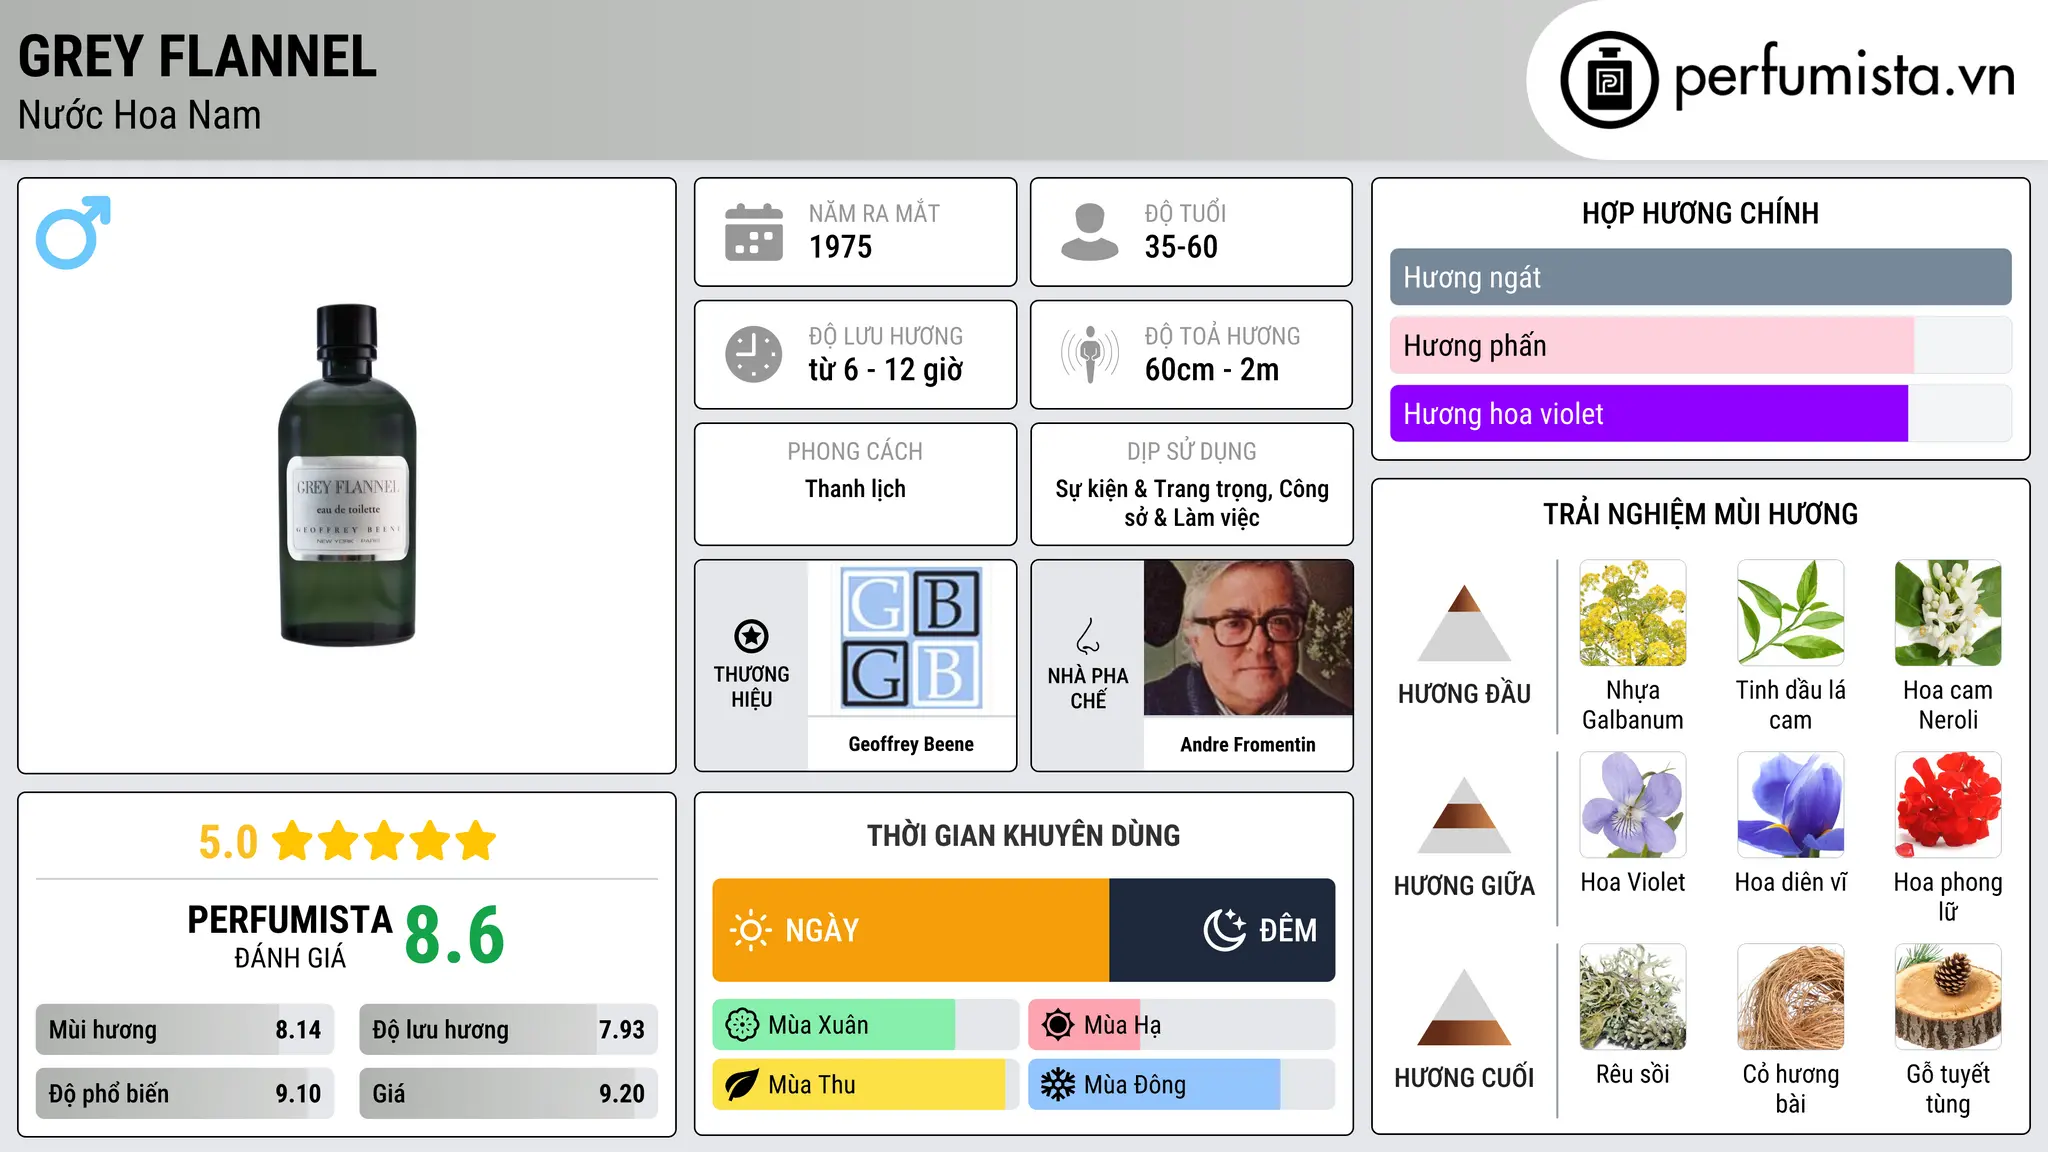Click the Hương cuối pyramid icon
The height and width of the screenshot is (1152, 2048).
click(x=1464, y=1007)
